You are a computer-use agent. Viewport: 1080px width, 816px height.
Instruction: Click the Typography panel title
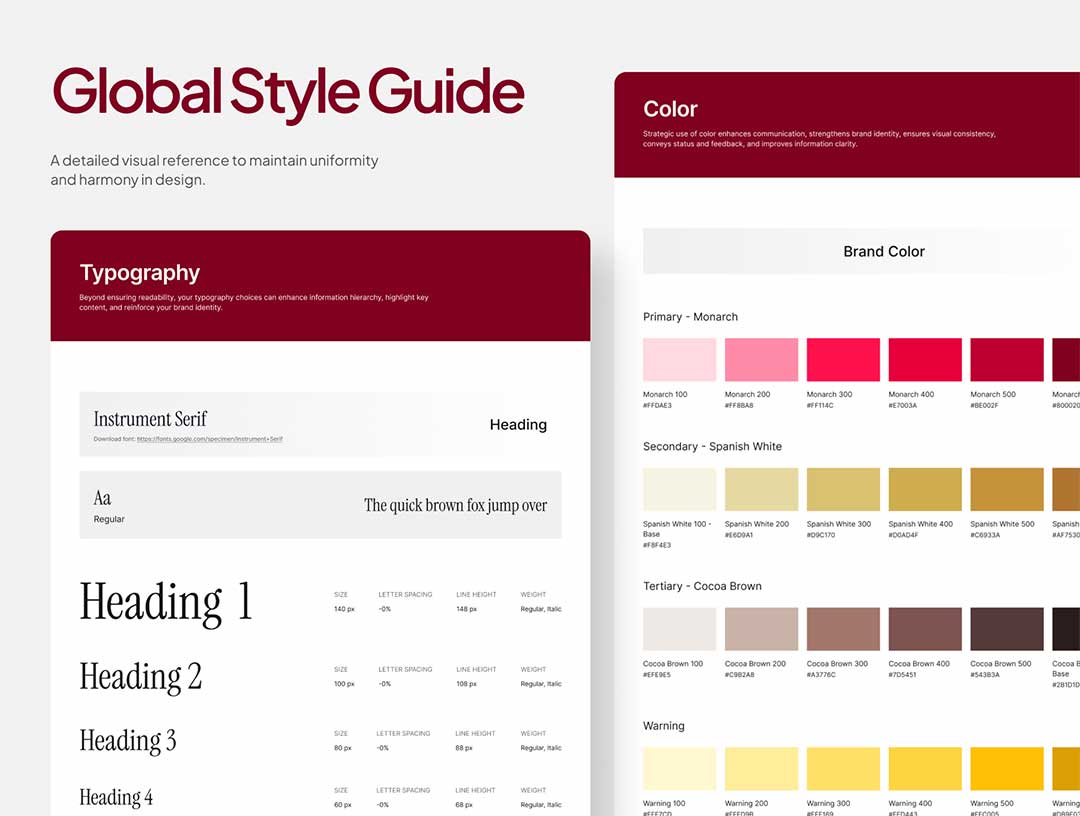[x=140, y=273]
